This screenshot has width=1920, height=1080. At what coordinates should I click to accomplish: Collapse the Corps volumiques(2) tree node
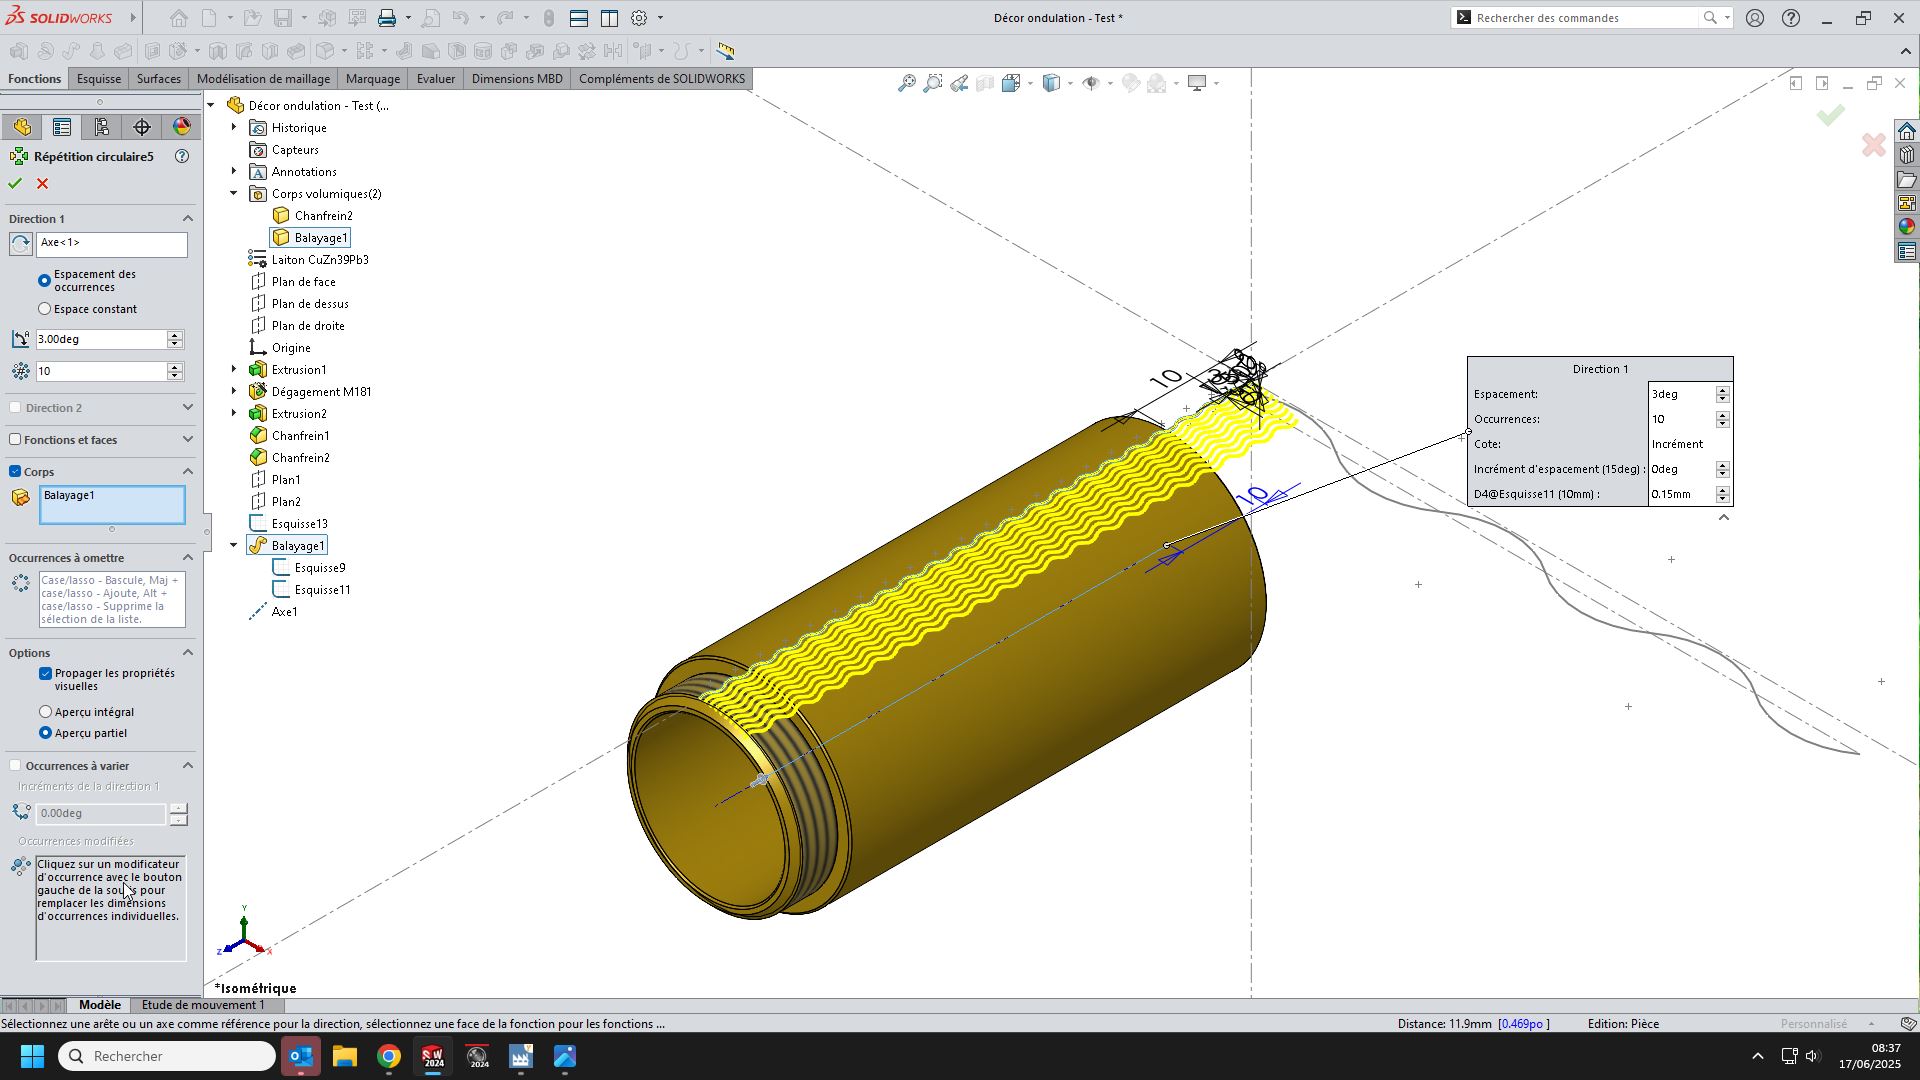234,194
